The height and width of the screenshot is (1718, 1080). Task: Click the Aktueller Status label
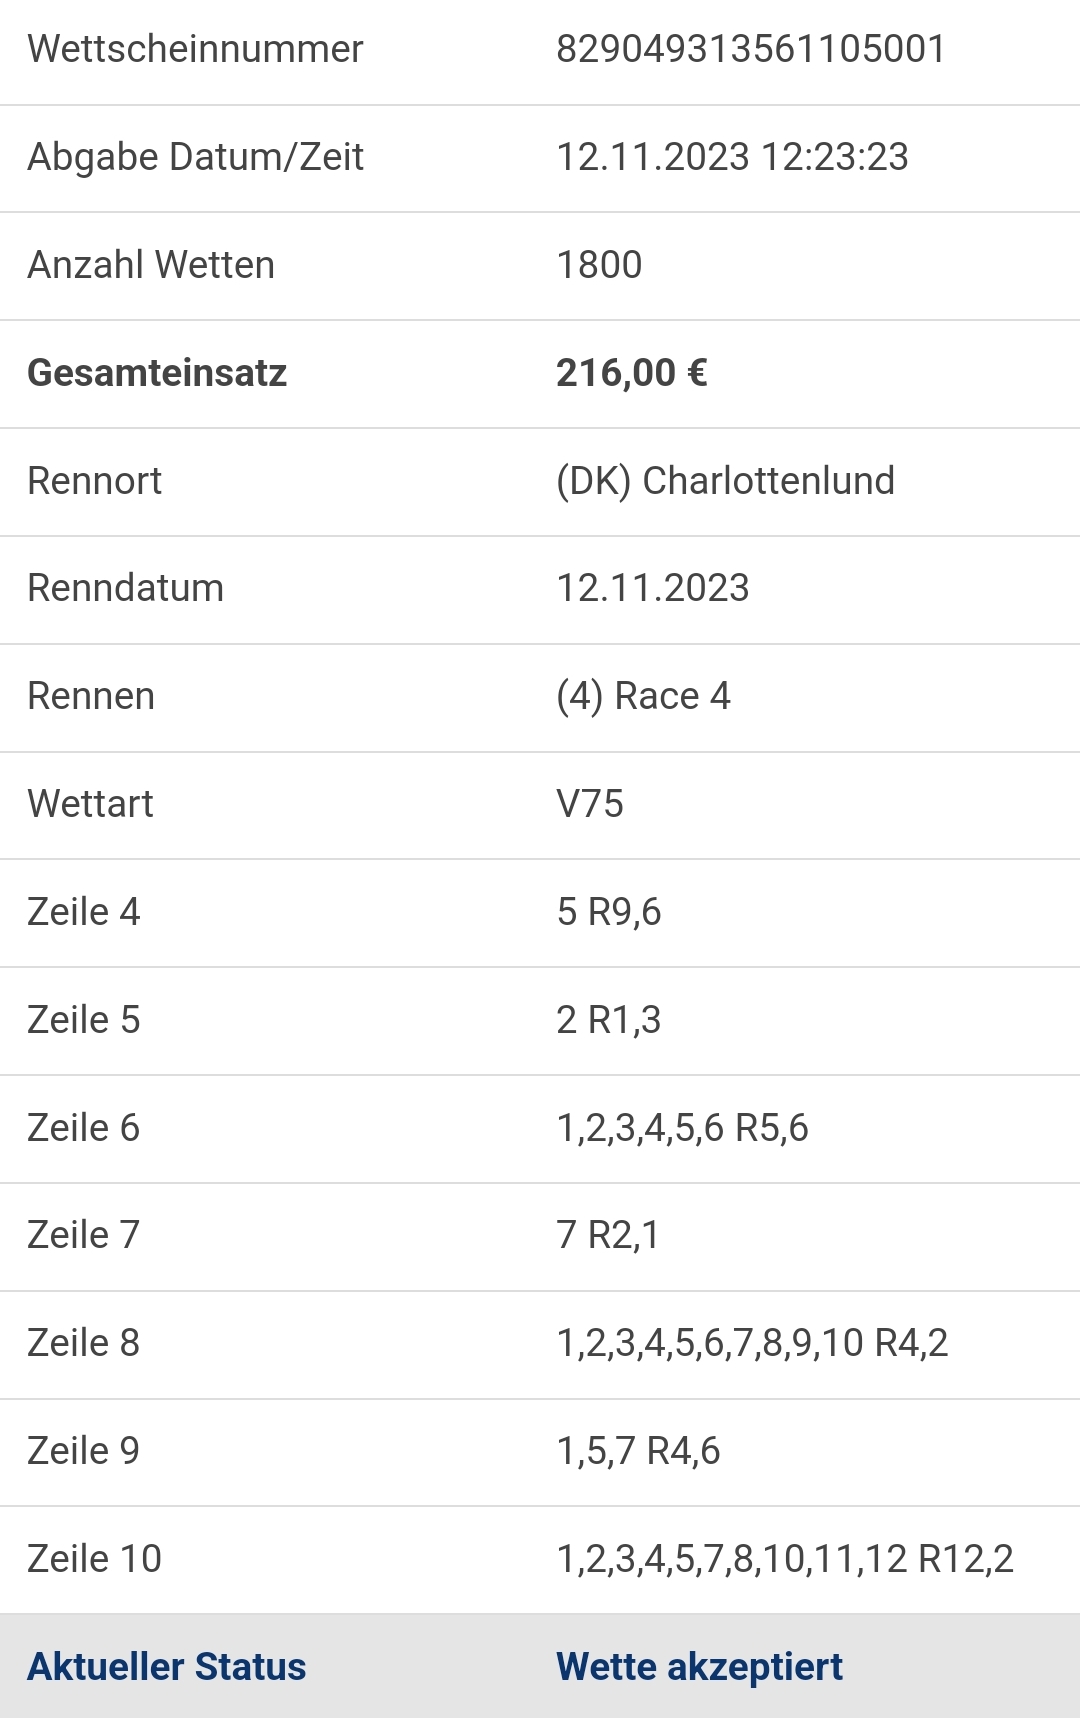[166, 1667]
